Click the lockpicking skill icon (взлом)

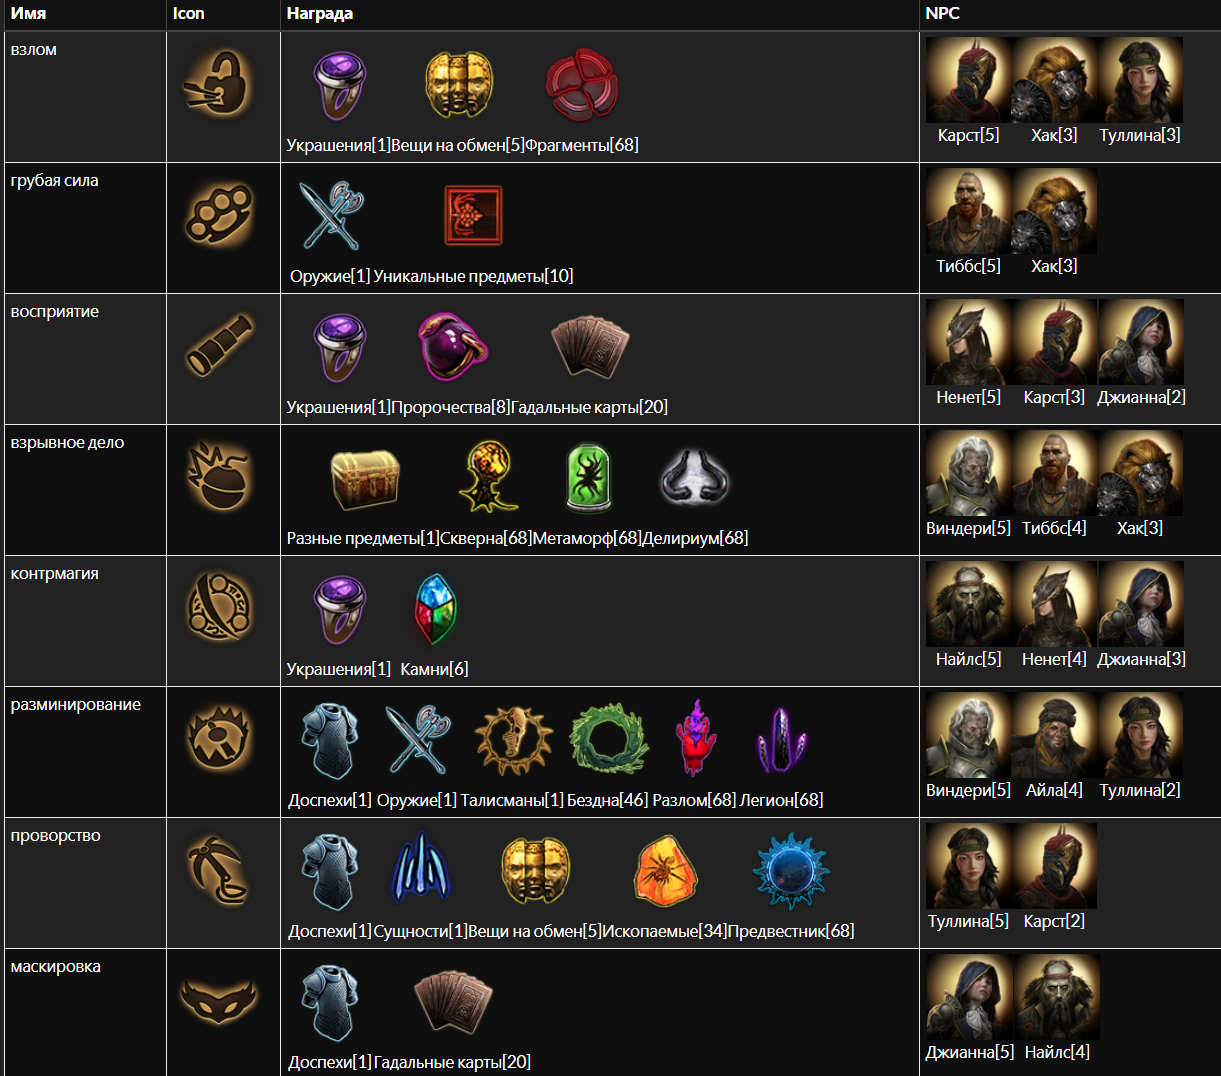(219, 85)
